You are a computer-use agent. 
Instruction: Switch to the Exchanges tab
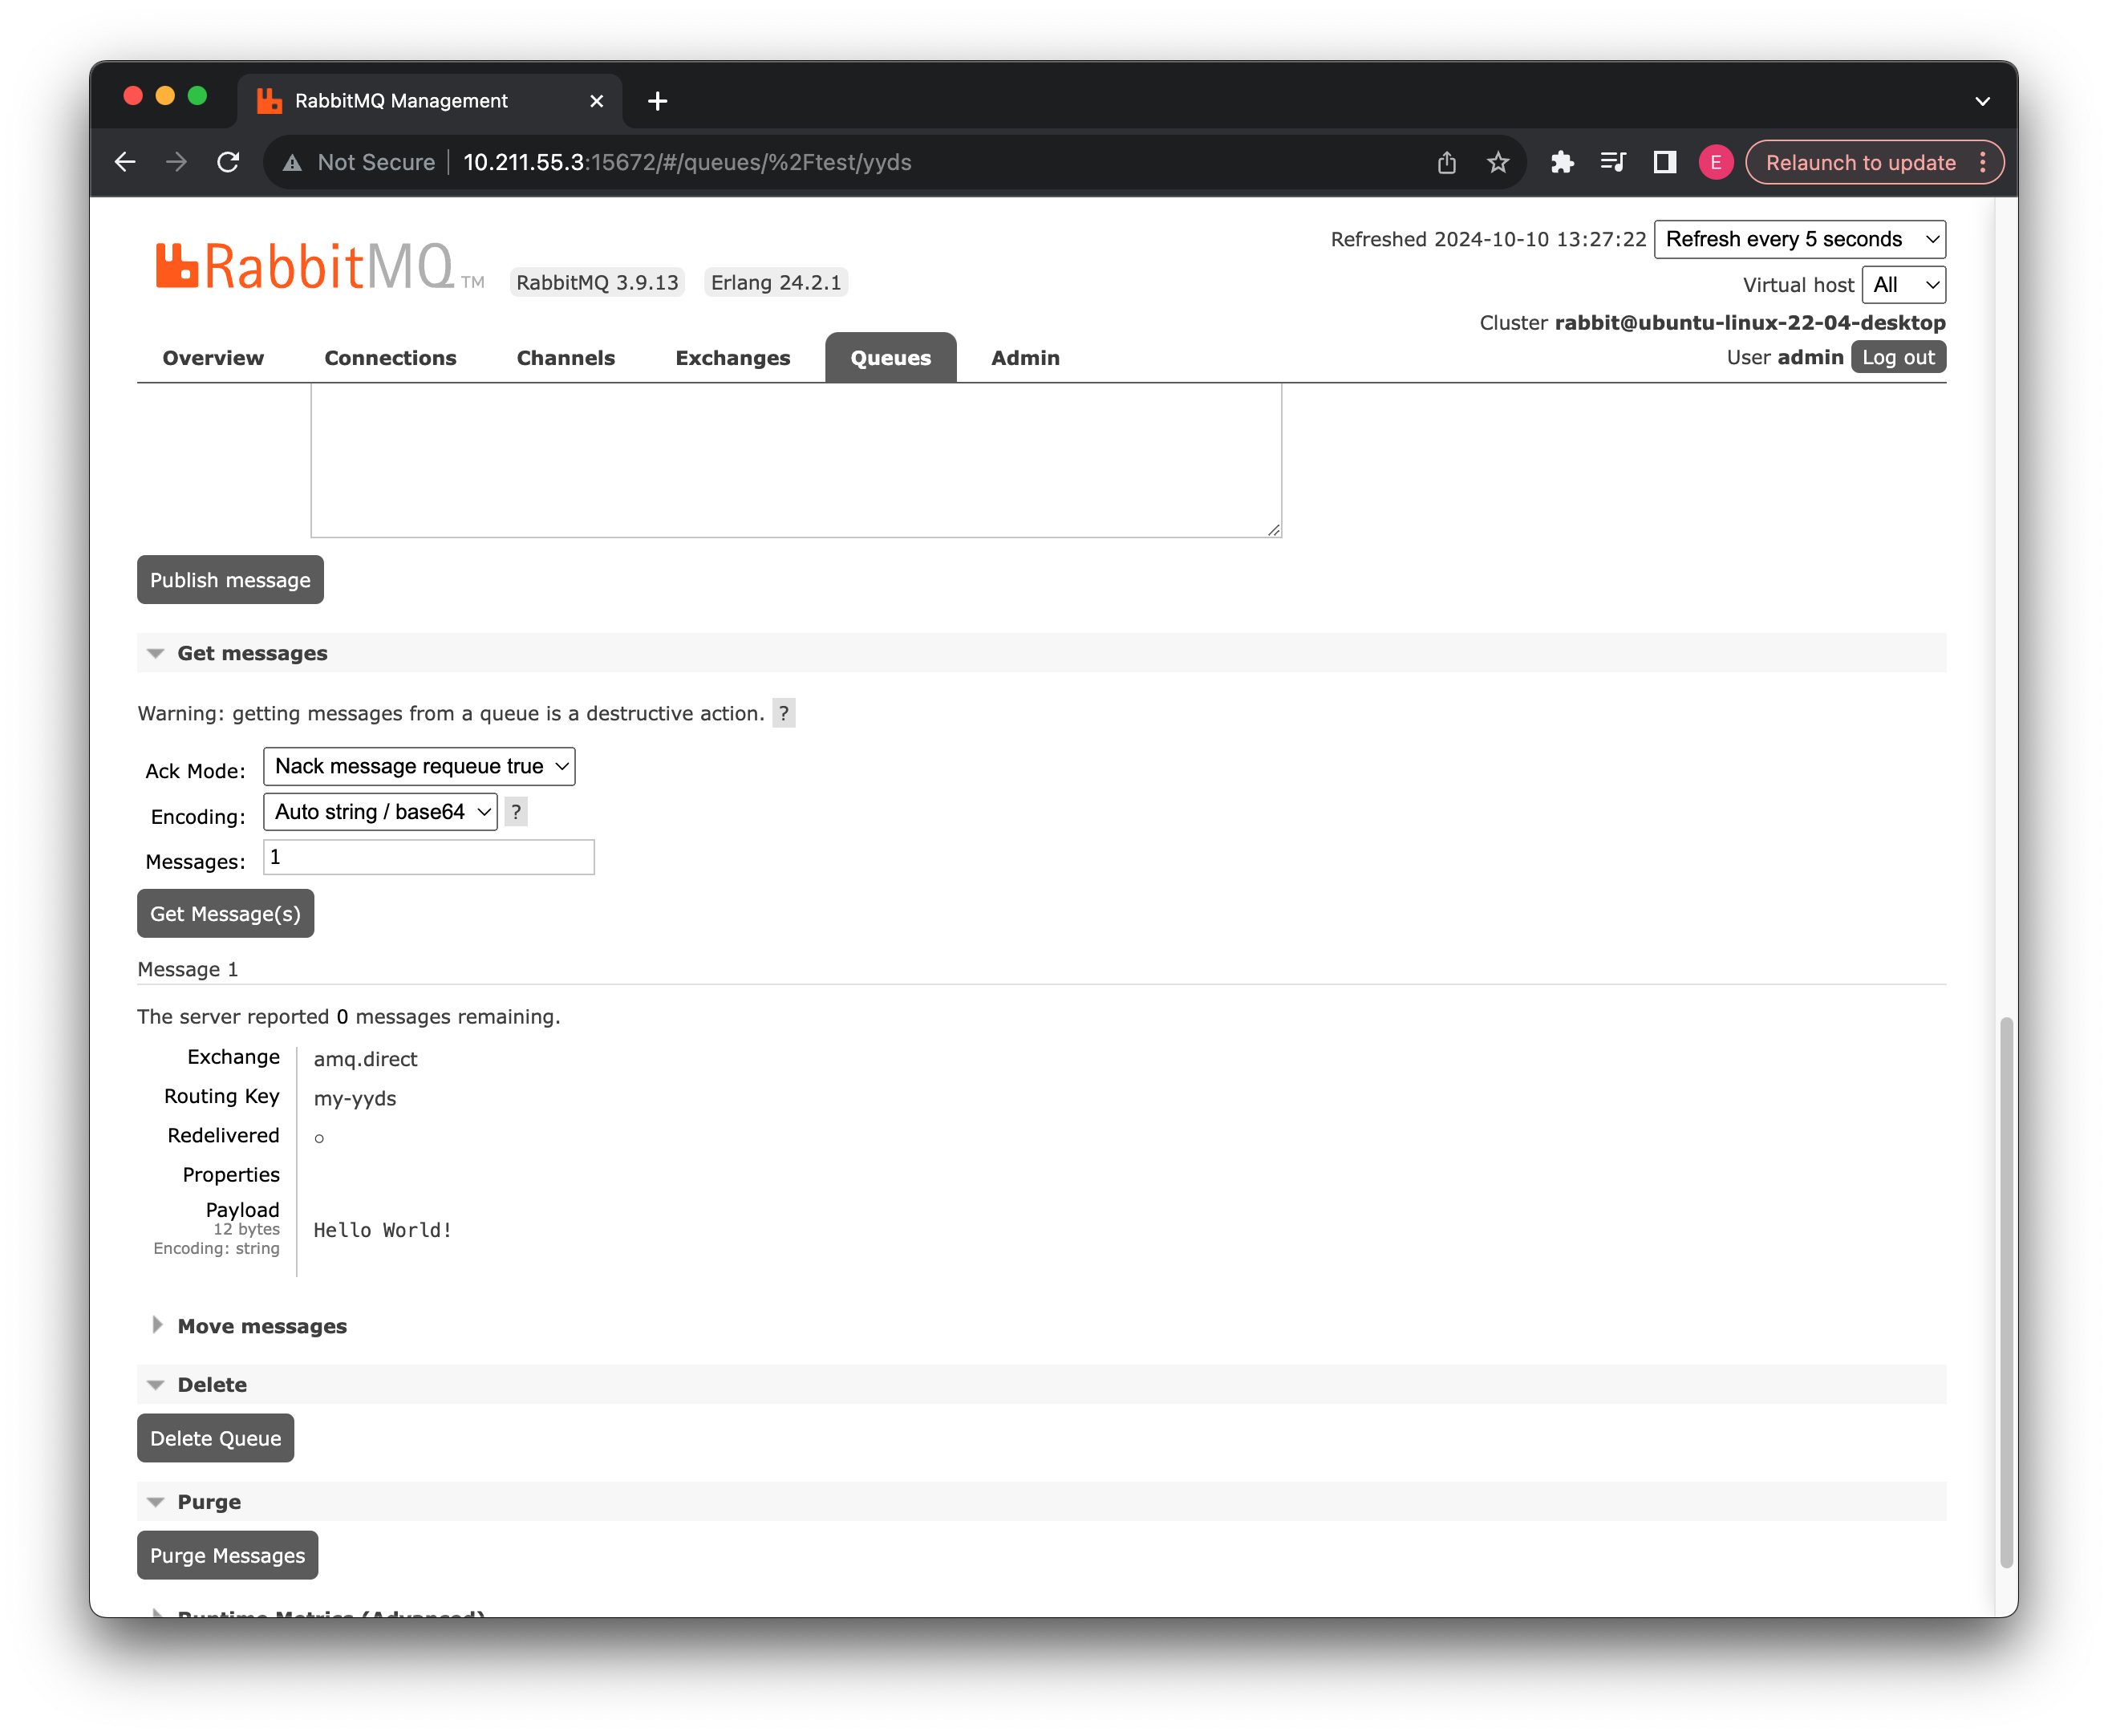point(732,358)
